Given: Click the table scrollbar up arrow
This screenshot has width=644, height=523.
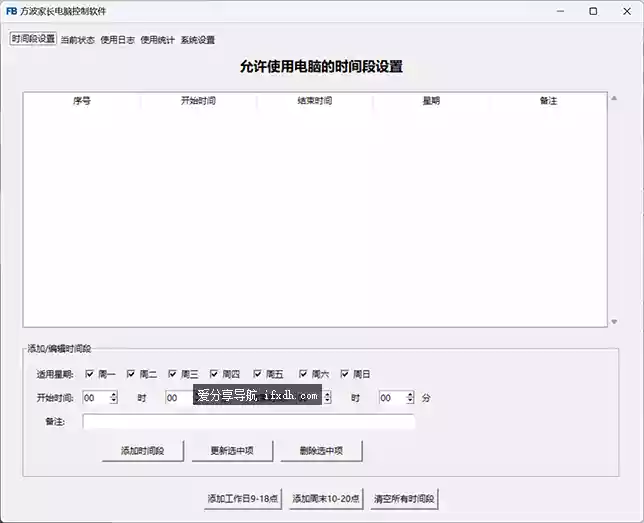Looking at the screenshot, I should click(x=614, y=98).
